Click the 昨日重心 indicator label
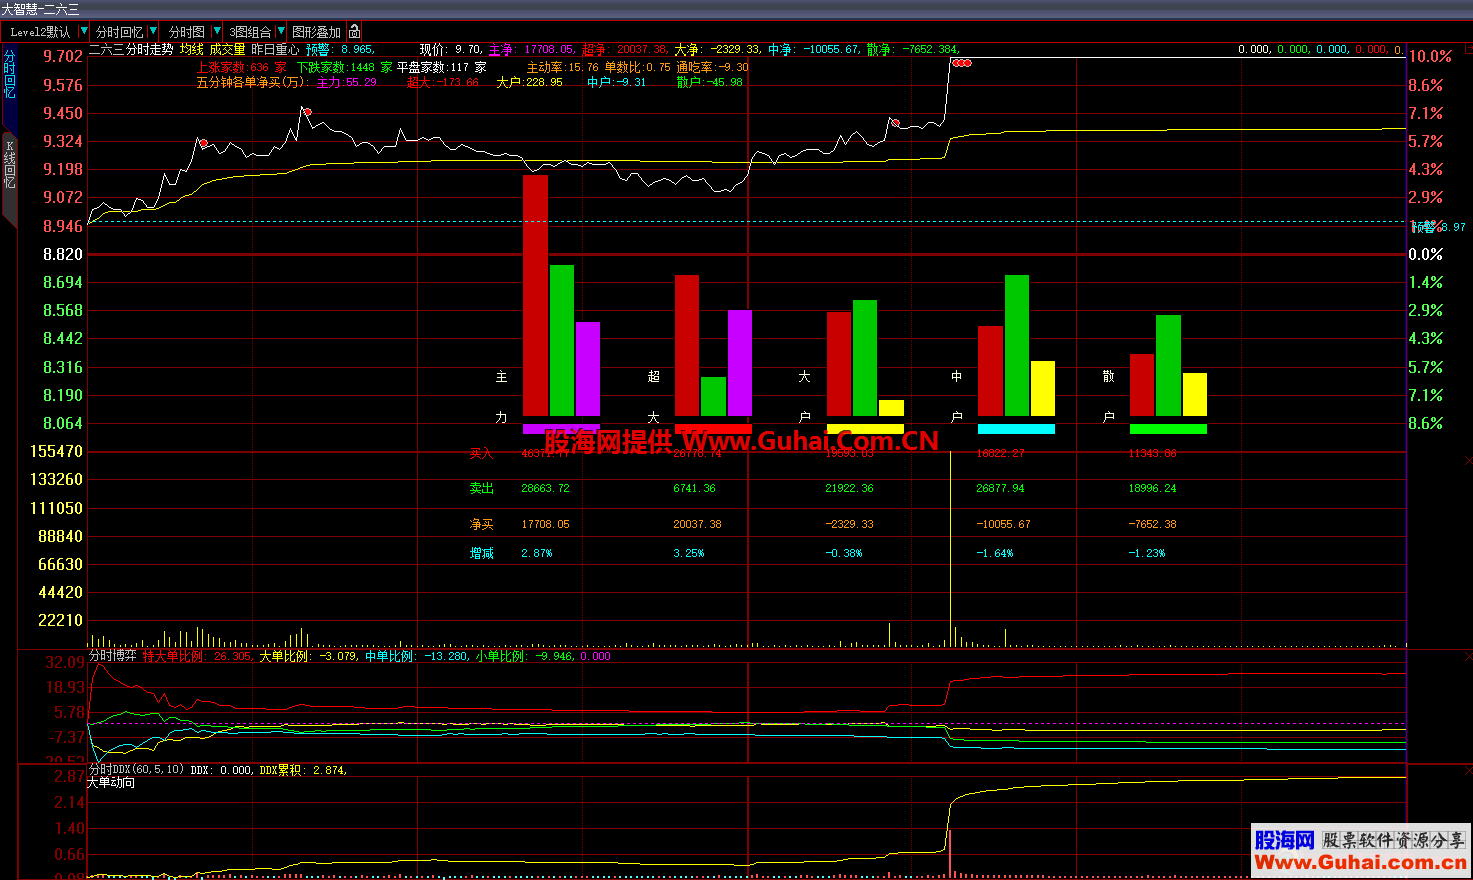The height and width of the screenshot is (880, 1473). [x=275, y=49]
